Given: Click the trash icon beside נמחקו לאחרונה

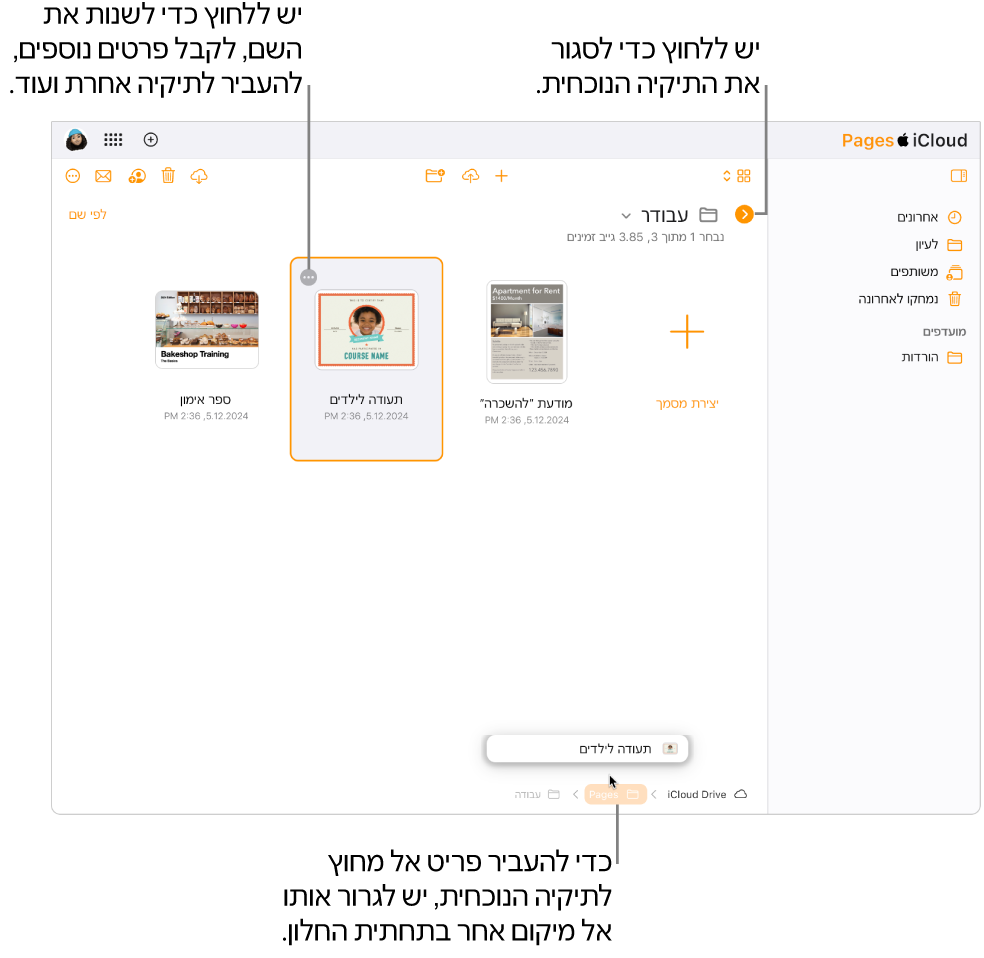Looking at the screenshot, I should click(955, 299).
